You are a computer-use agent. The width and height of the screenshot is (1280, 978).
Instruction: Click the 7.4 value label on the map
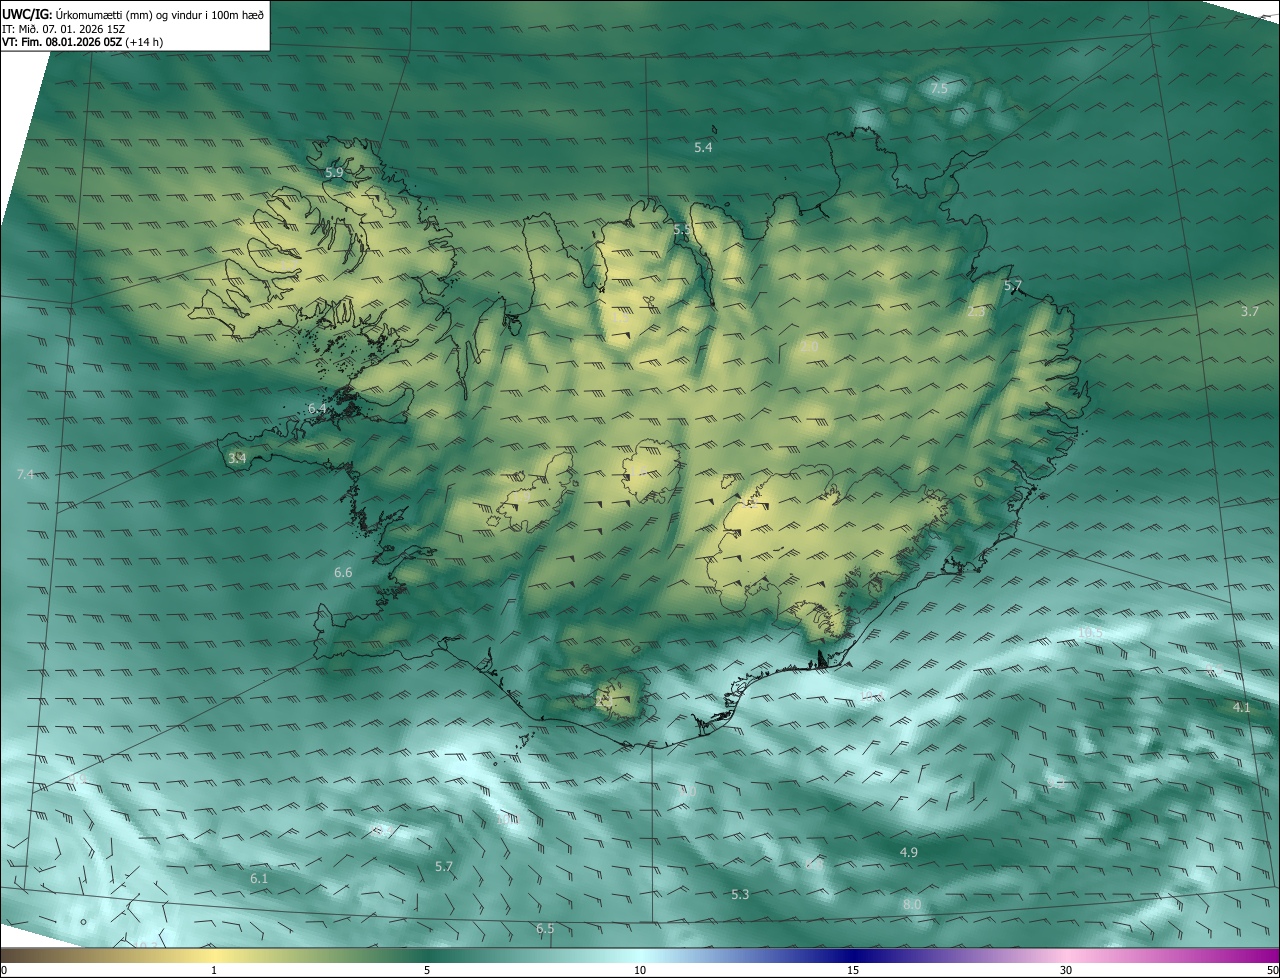(26, 474)
